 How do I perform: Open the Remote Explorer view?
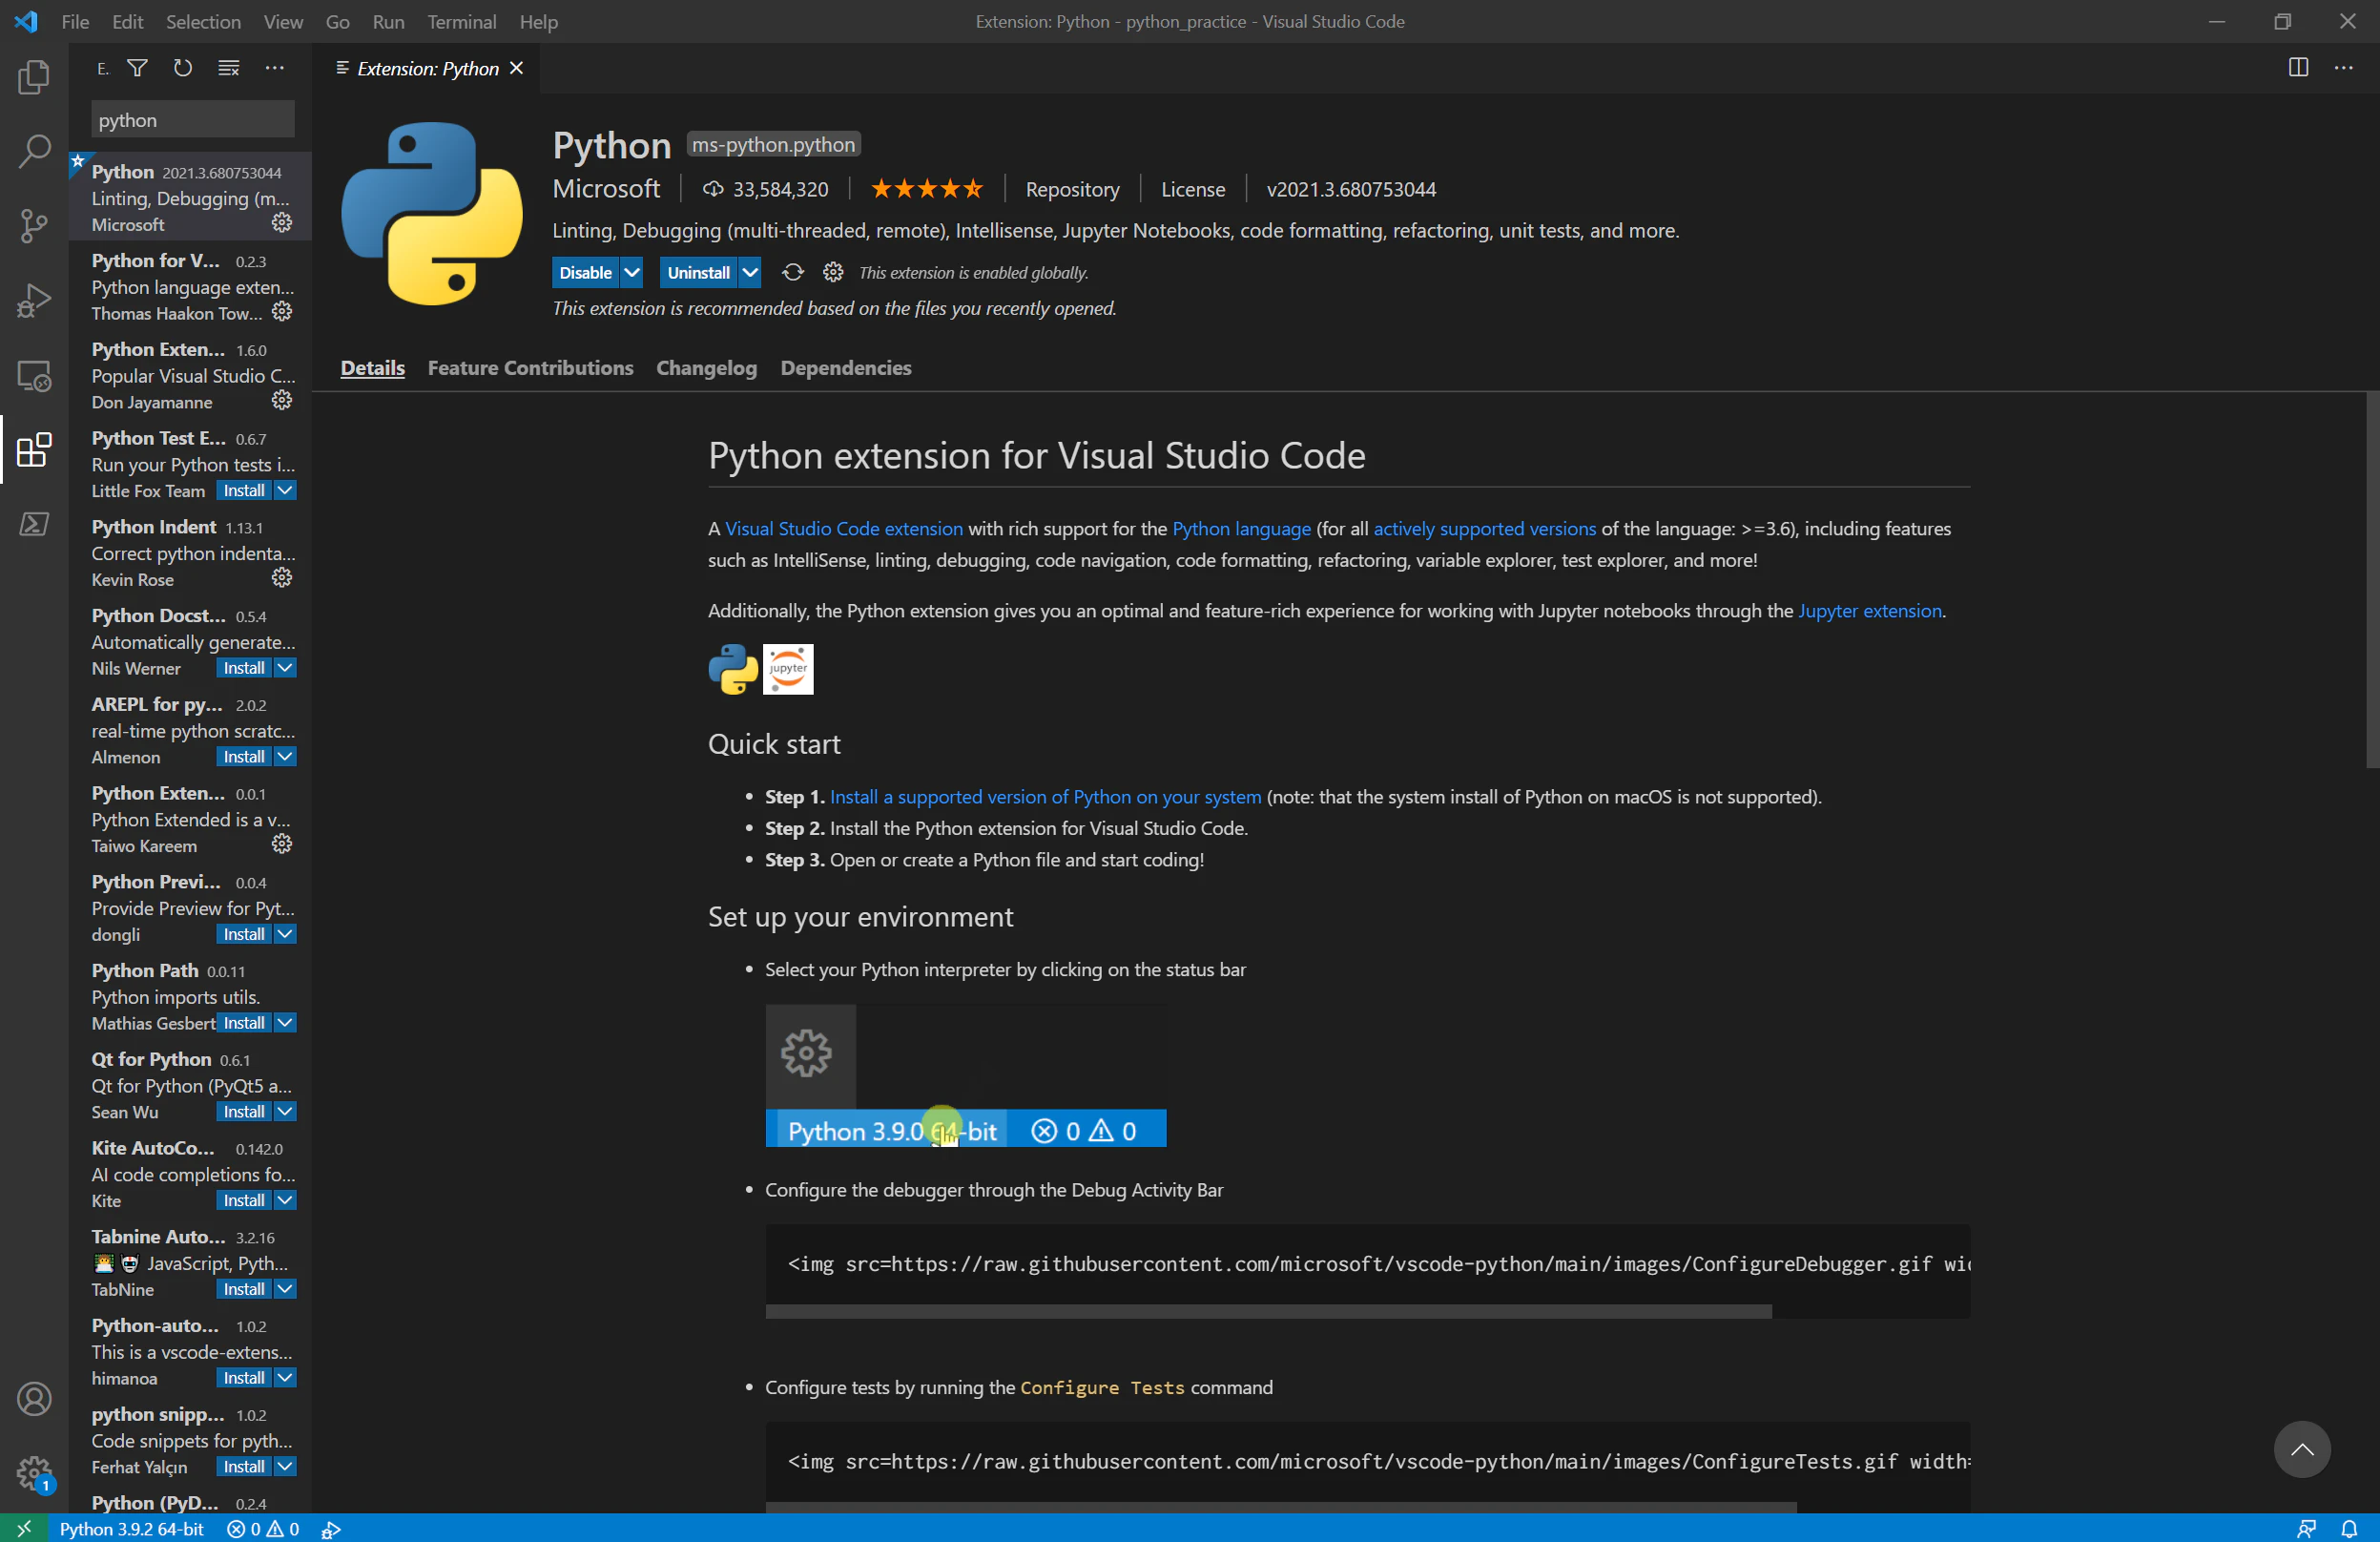34,375
